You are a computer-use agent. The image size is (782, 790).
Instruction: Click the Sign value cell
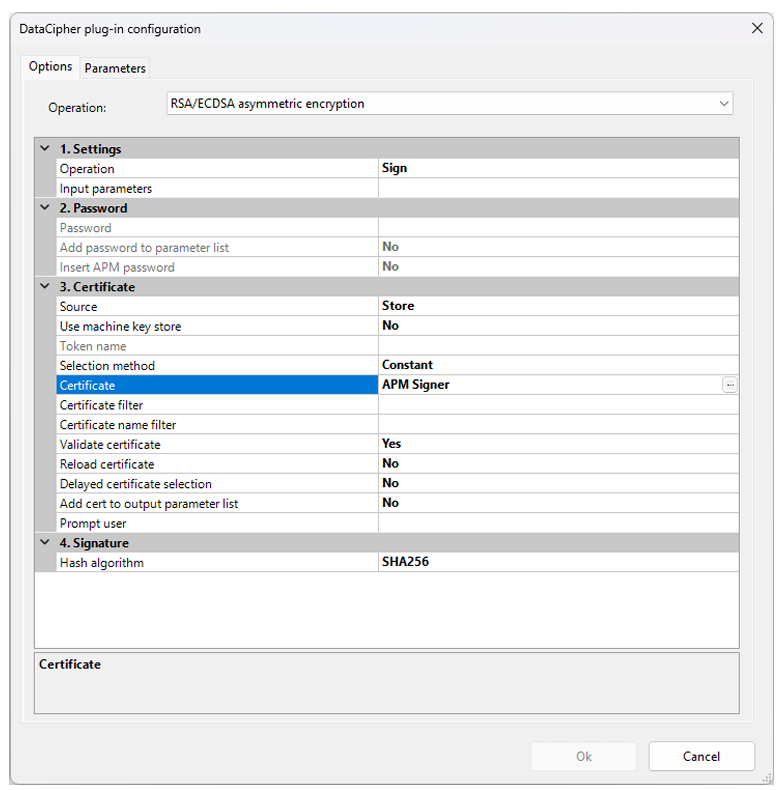pos(558,168)
